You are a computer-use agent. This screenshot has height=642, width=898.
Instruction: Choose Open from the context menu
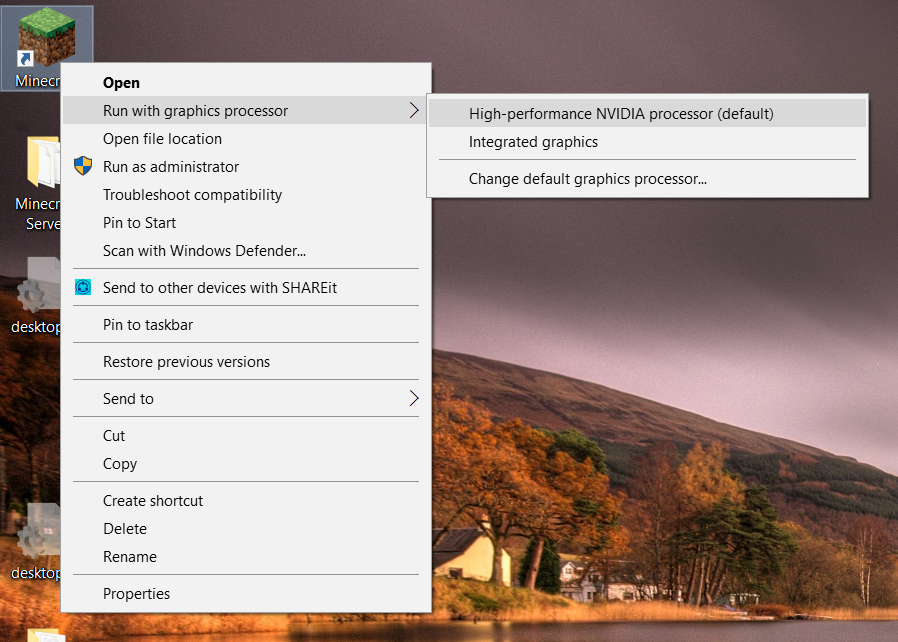click(246, 82)
